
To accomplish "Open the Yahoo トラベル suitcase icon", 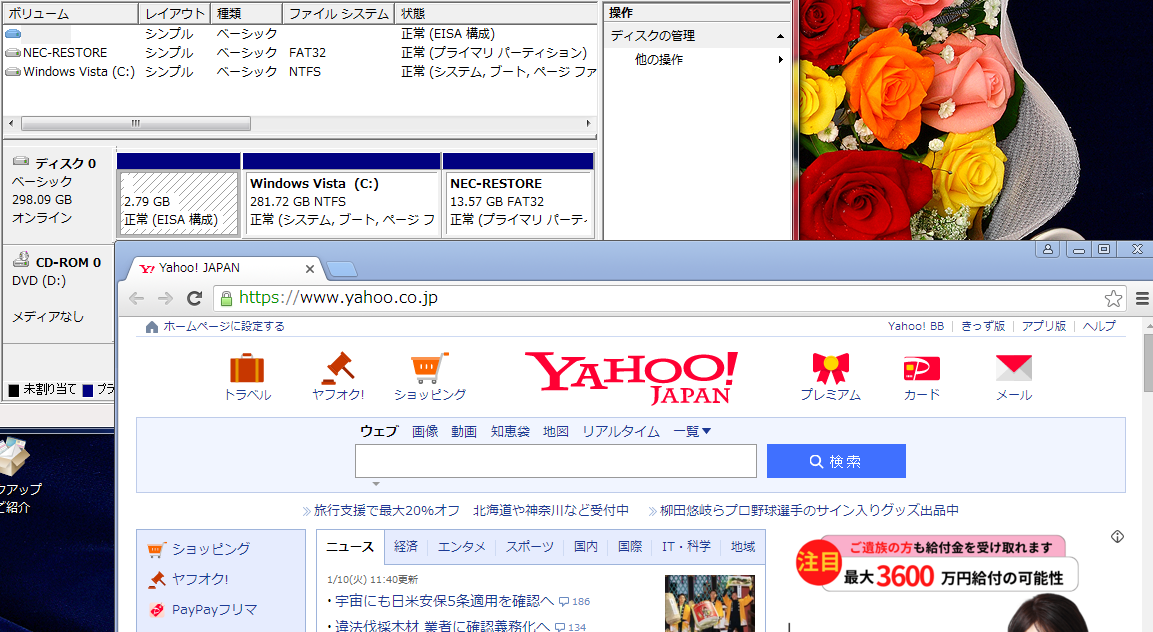I will [x=247, y=369].
